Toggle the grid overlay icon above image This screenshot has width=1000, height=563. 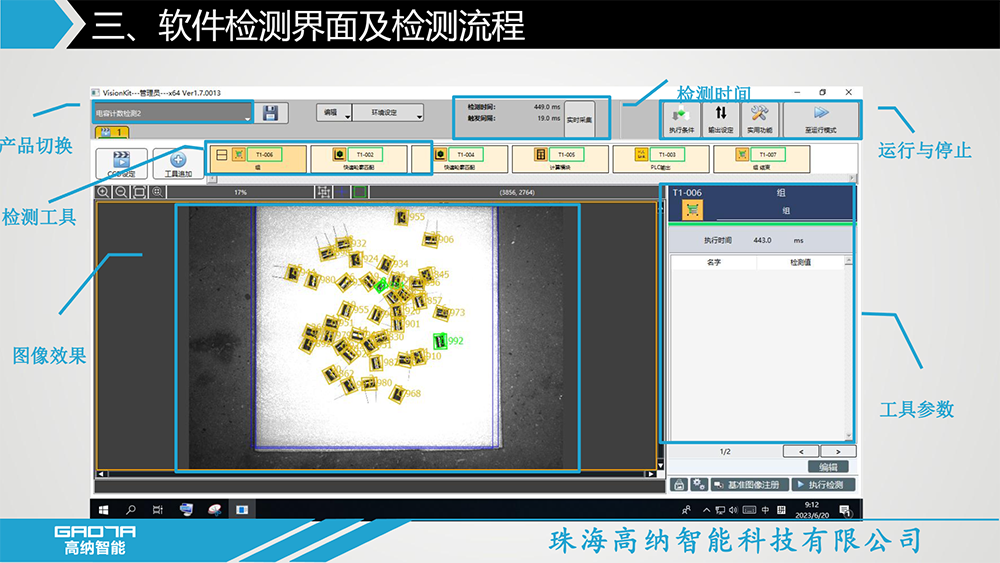pos(324,192)
